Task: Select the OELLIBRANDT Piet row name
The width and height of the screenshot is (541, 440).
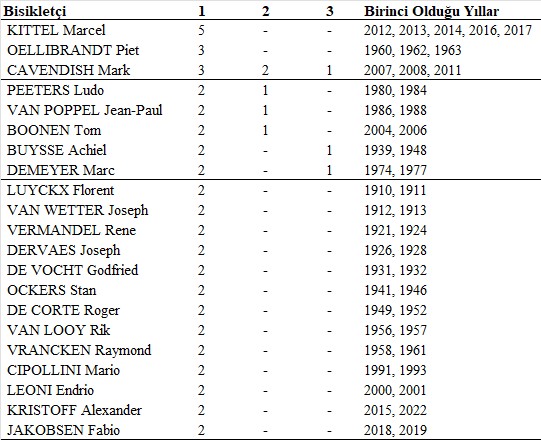Action: pyautogui.click(x=73, y=50)
